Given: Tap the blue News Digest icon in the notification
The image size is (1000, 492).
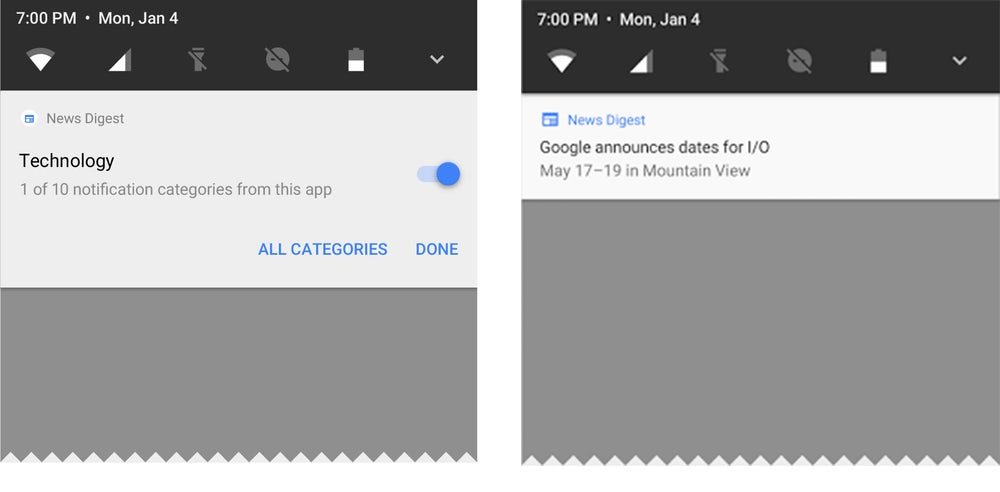Looking at the screenshot, I should [549, 120].
